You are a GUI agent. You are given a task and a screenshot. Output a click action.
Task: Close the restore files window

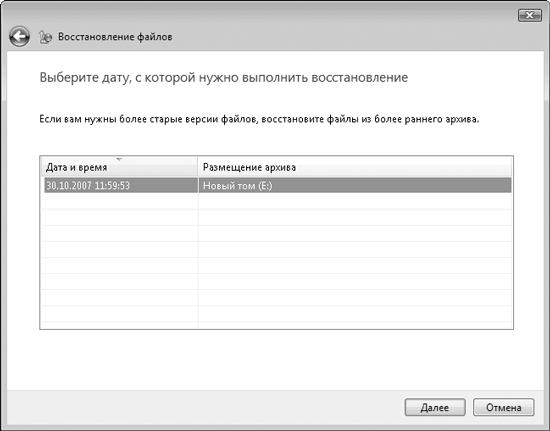pos(529,15)
